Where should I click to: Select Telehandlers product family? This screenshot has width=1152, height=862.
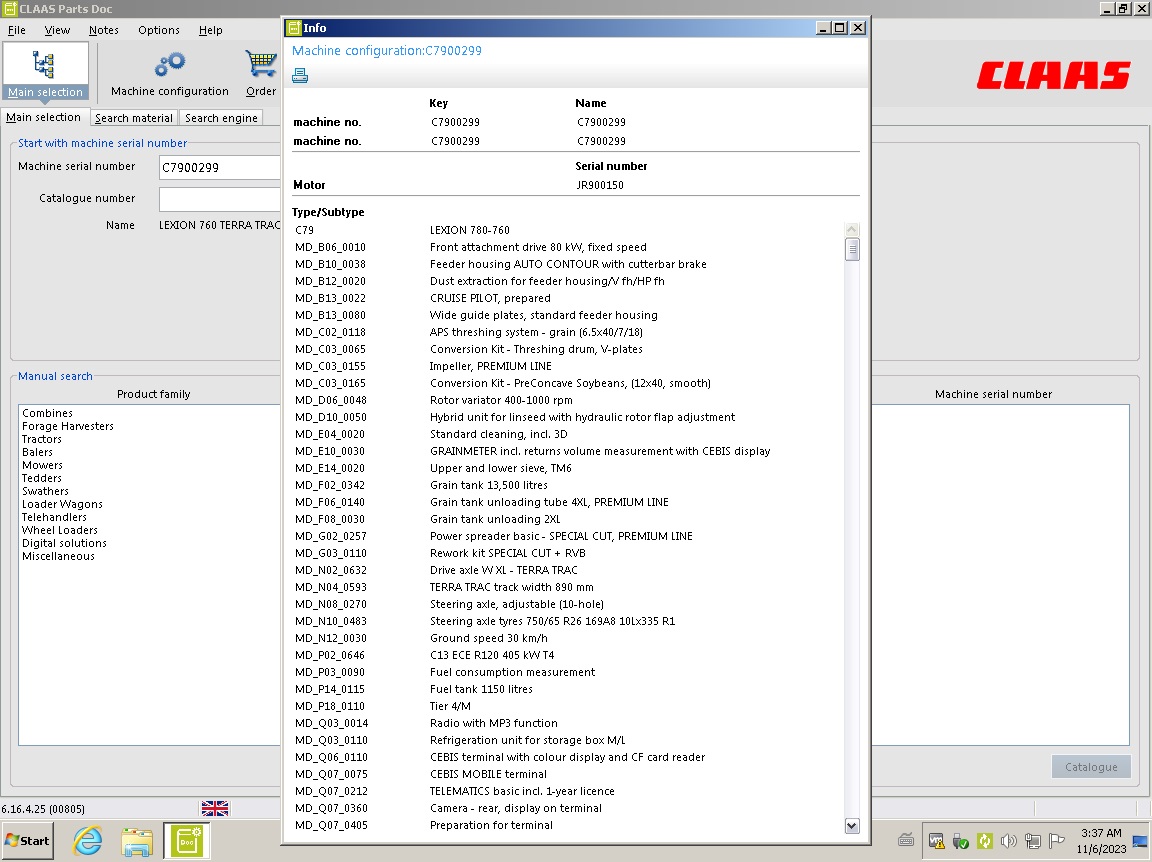54,517
